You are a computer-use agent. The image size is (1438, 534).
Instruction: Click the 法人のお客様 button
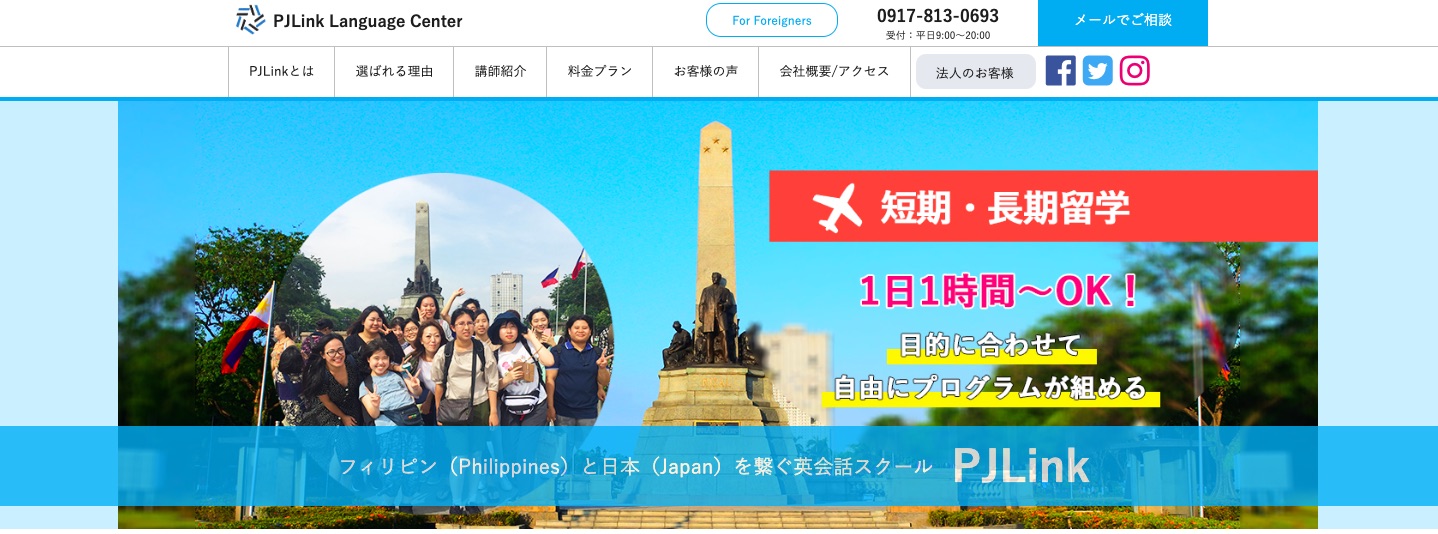click(975, 72)
